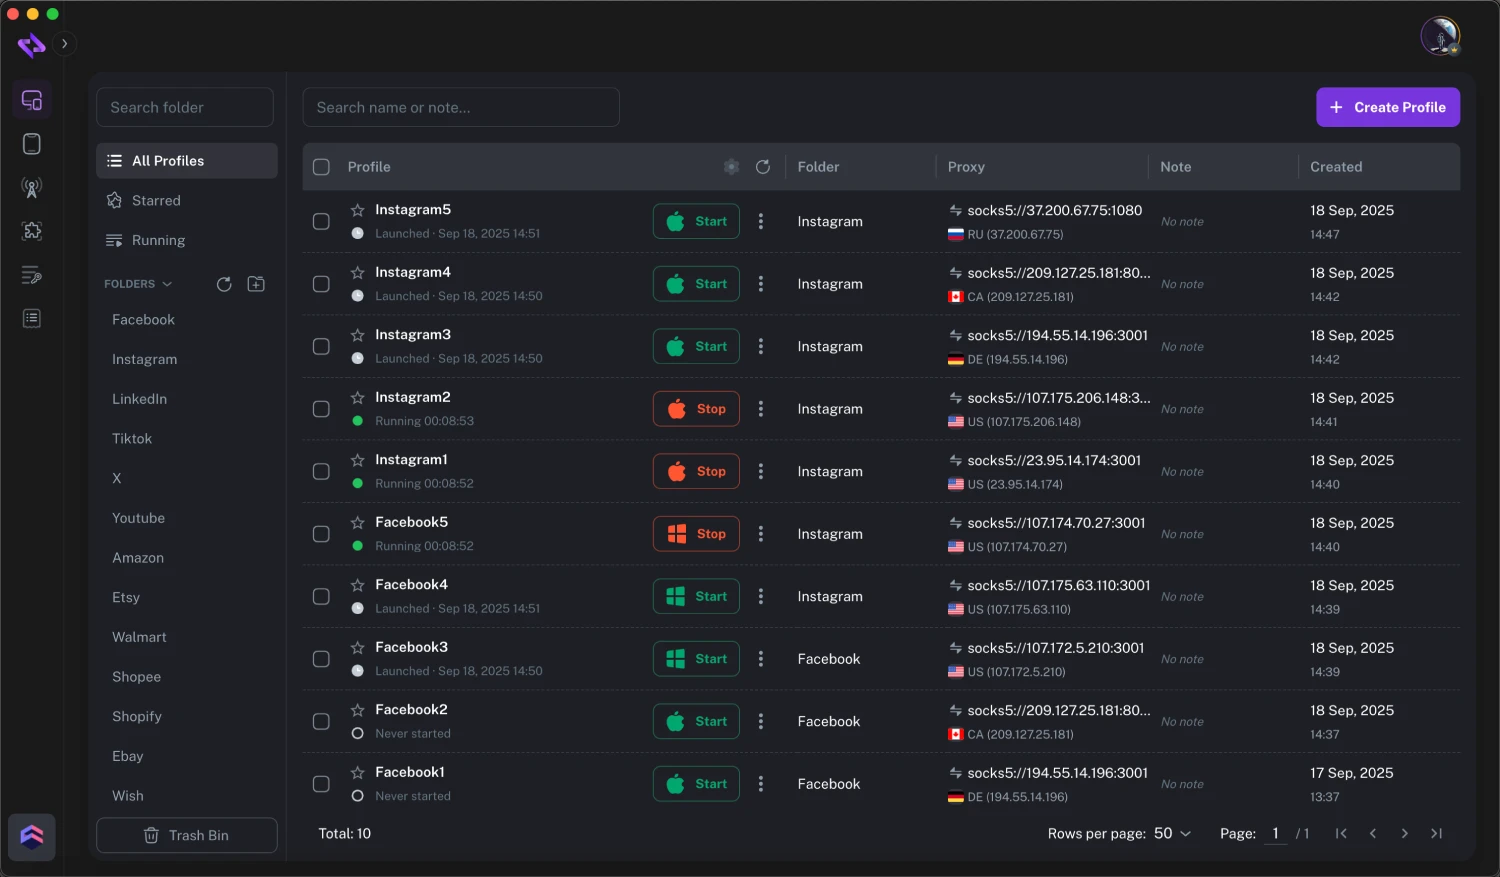
Task: Stop the running Instagram1 profile
Action: coord(696,471)
